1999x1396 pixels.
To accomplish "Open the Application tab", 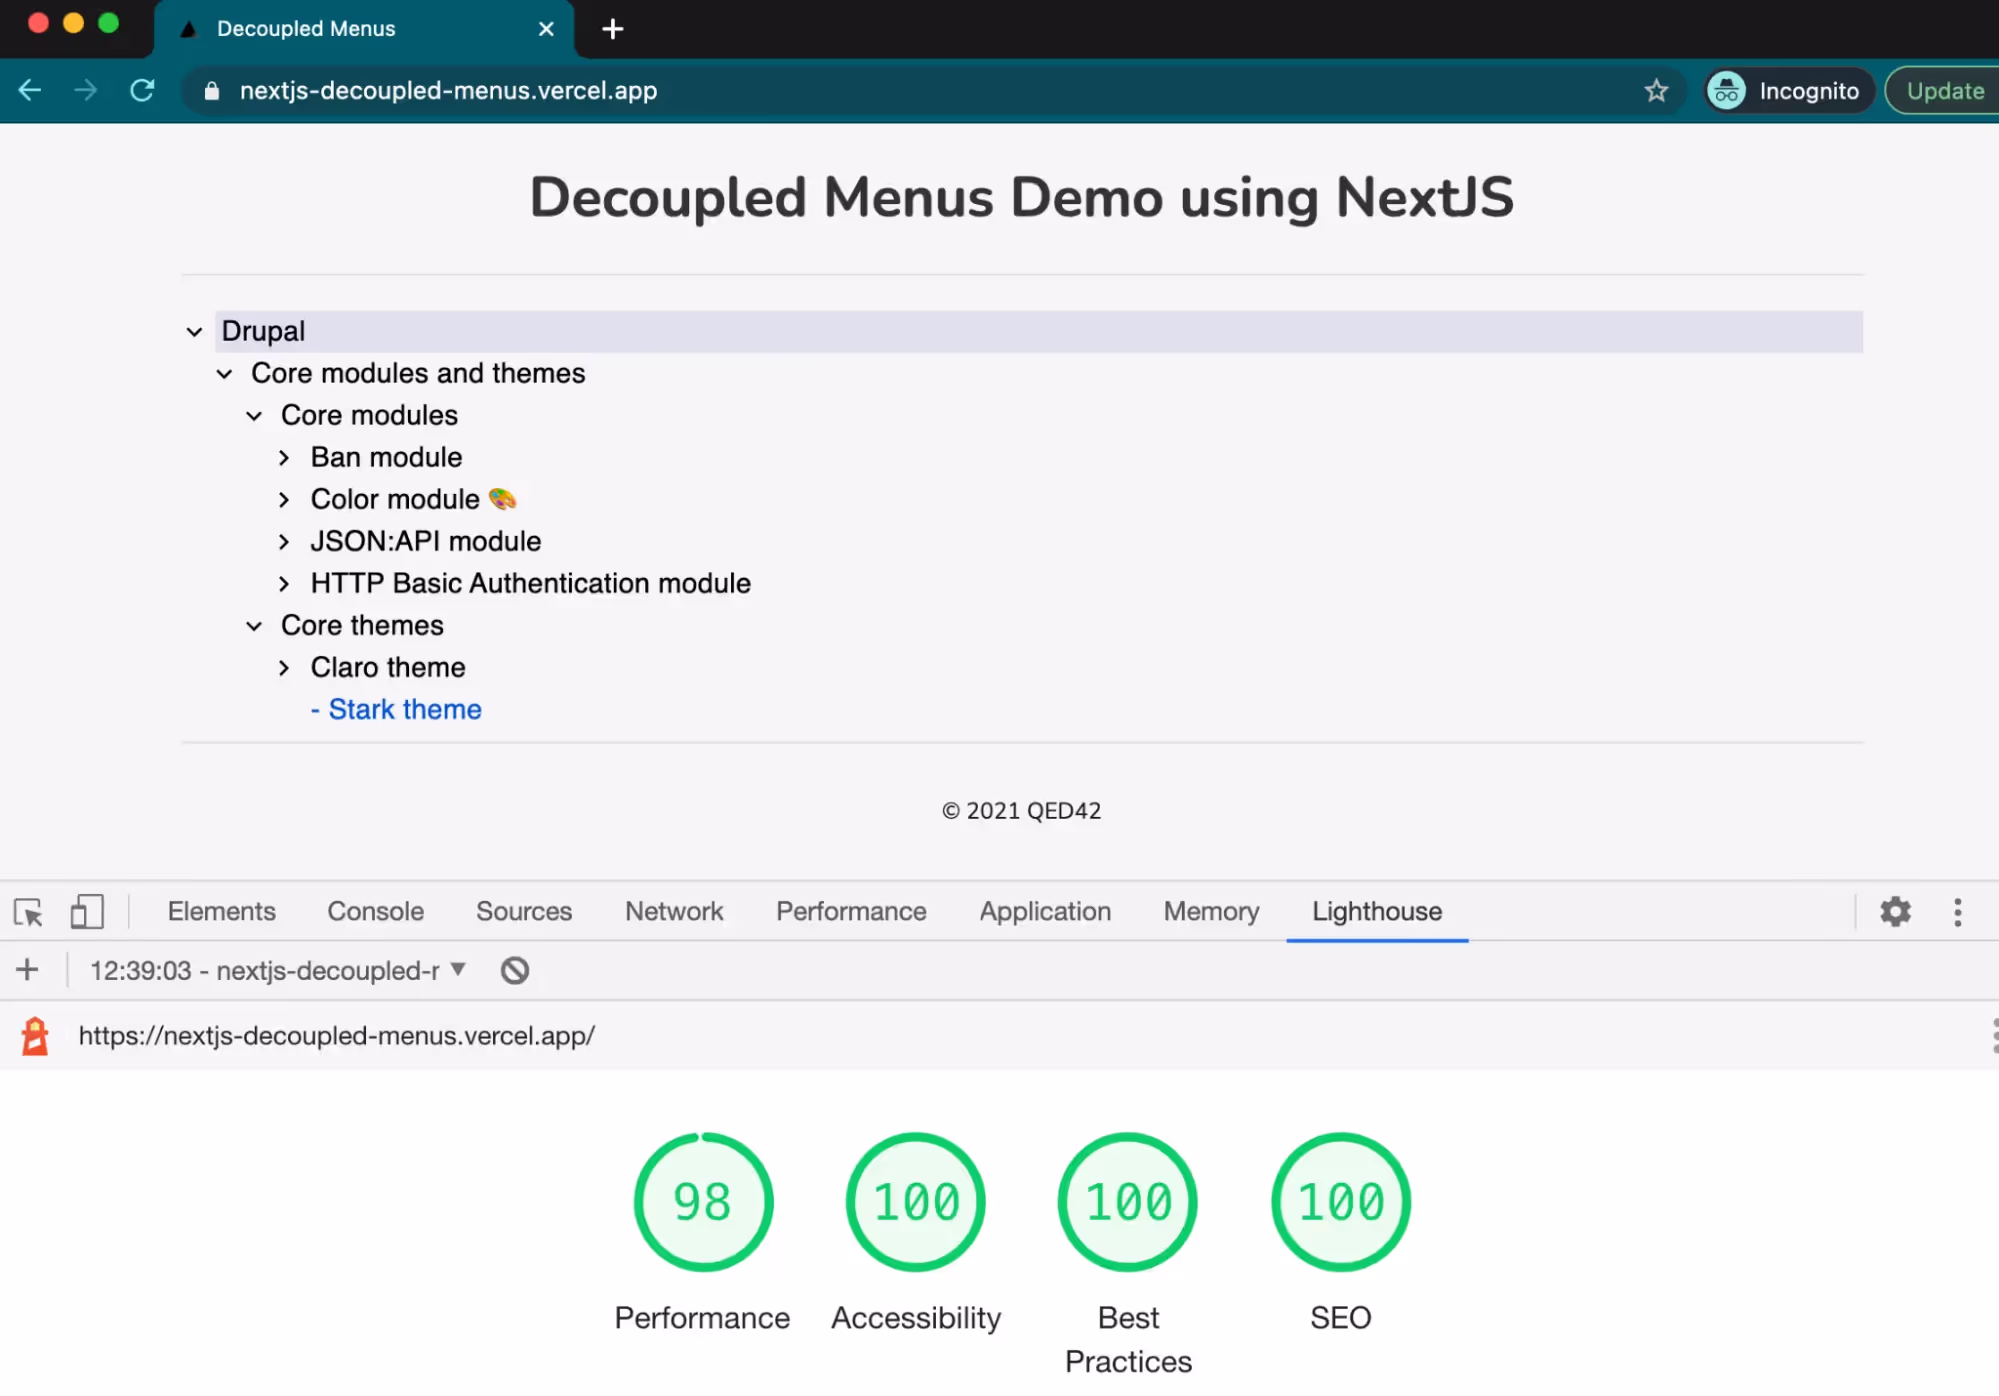I will pyautogui.click(x=1045, y=912).
